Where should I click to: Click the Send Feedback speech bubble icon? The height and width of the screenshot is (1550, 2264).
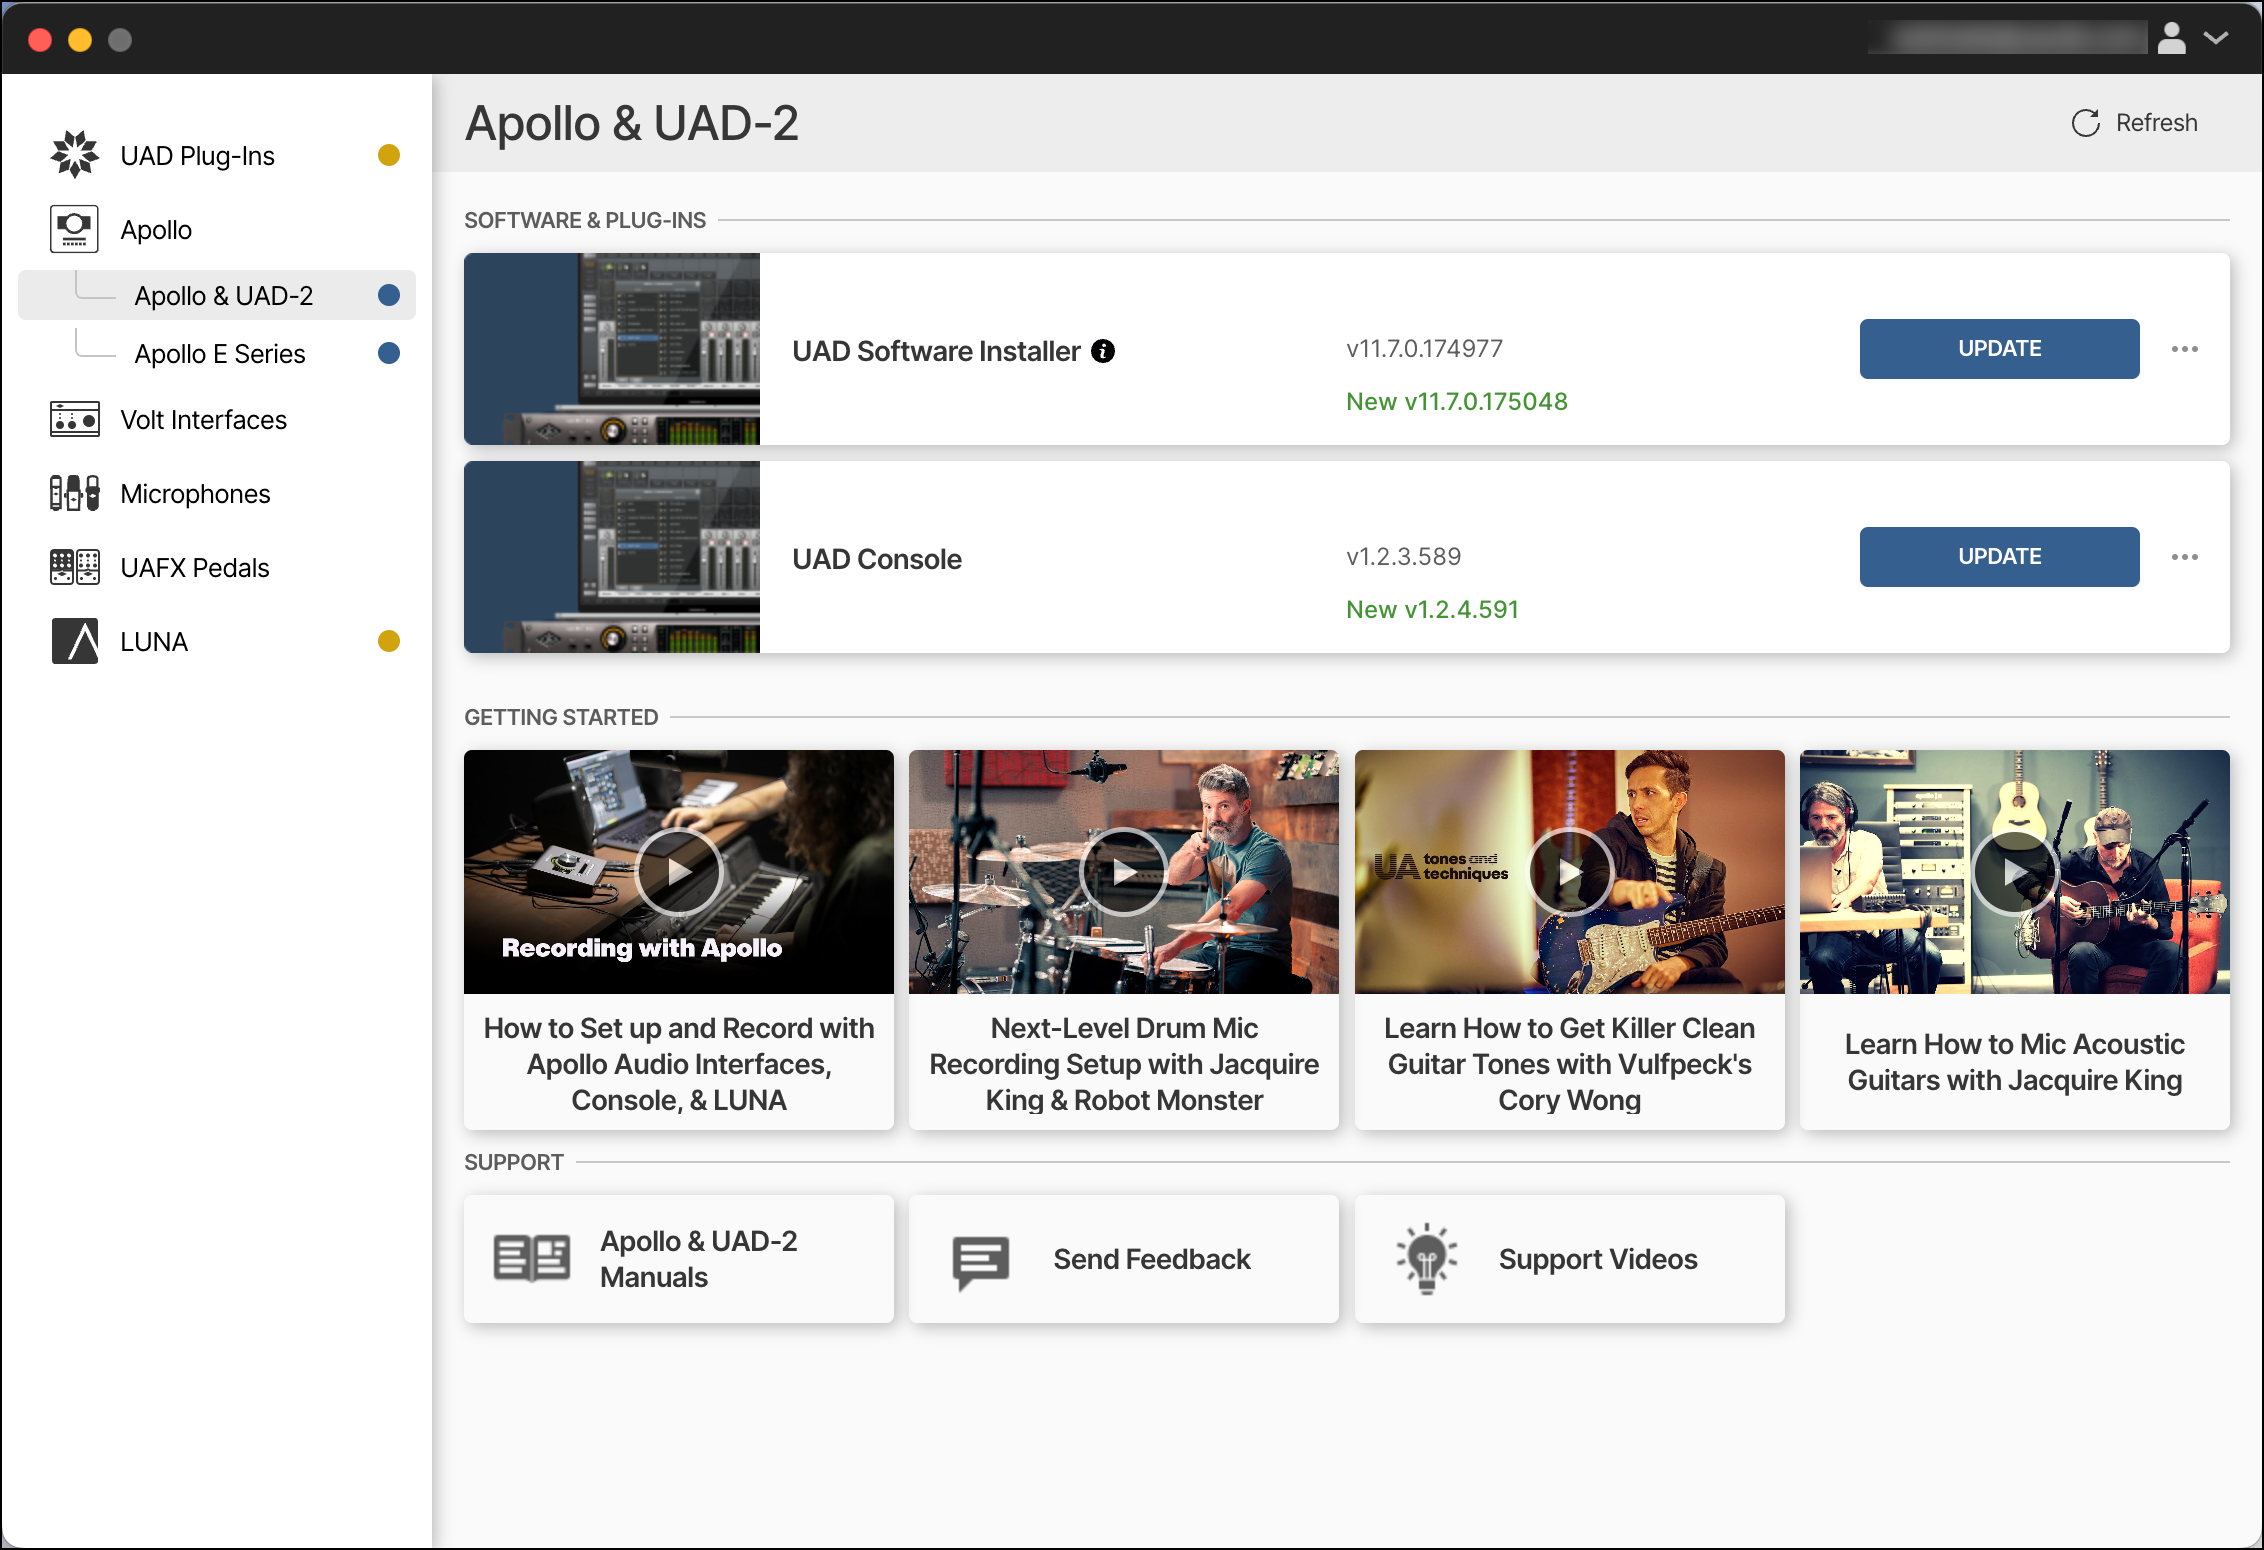pos(977,1259)
